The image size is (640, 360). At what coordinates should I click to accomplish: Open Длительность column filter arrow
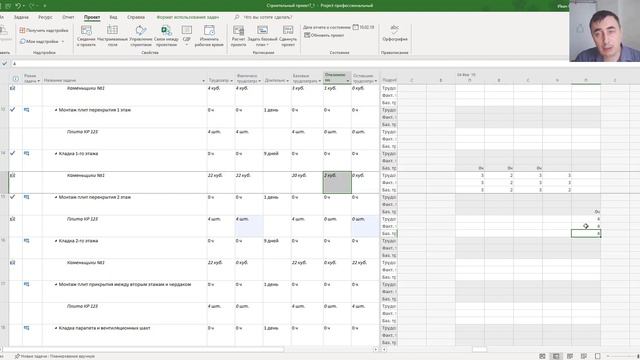[x=287, y=81]
